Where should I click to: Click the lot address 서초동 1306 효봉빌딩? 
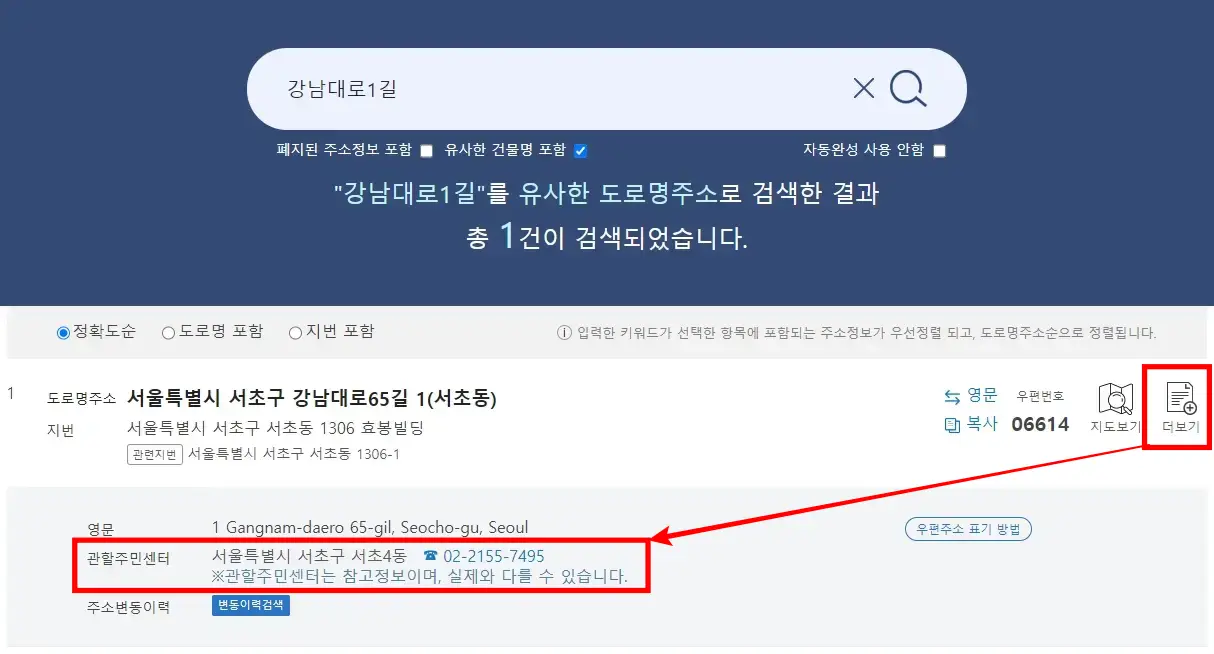(x=275, y=428)
